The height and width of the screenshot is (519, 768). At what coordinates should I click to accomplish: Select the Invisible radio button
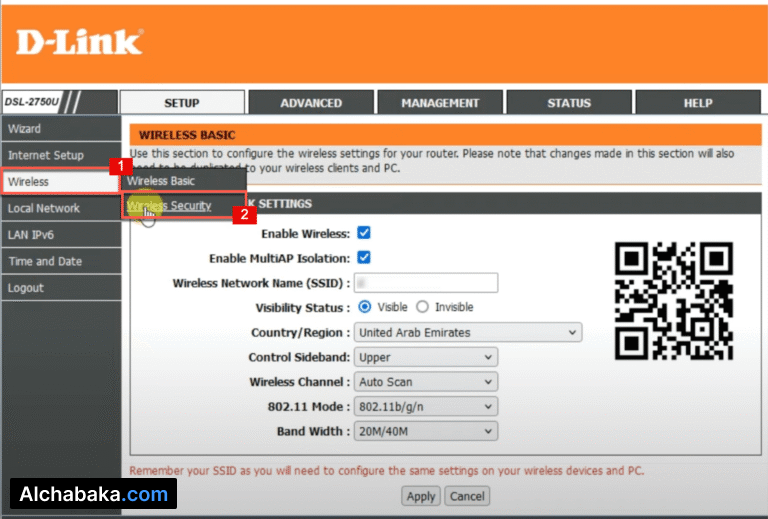(x=422, y=307)
